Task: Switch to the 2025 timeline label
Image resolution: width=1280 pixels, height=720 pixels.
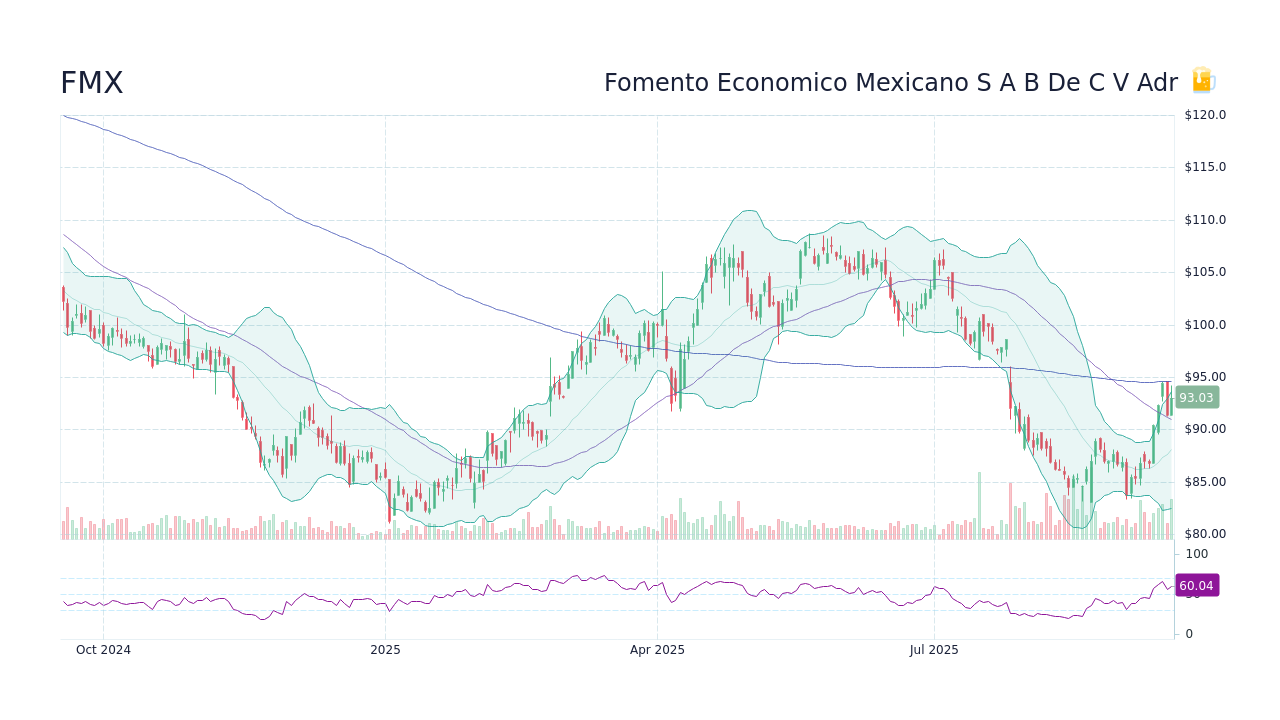Action: tap(386, 649)
